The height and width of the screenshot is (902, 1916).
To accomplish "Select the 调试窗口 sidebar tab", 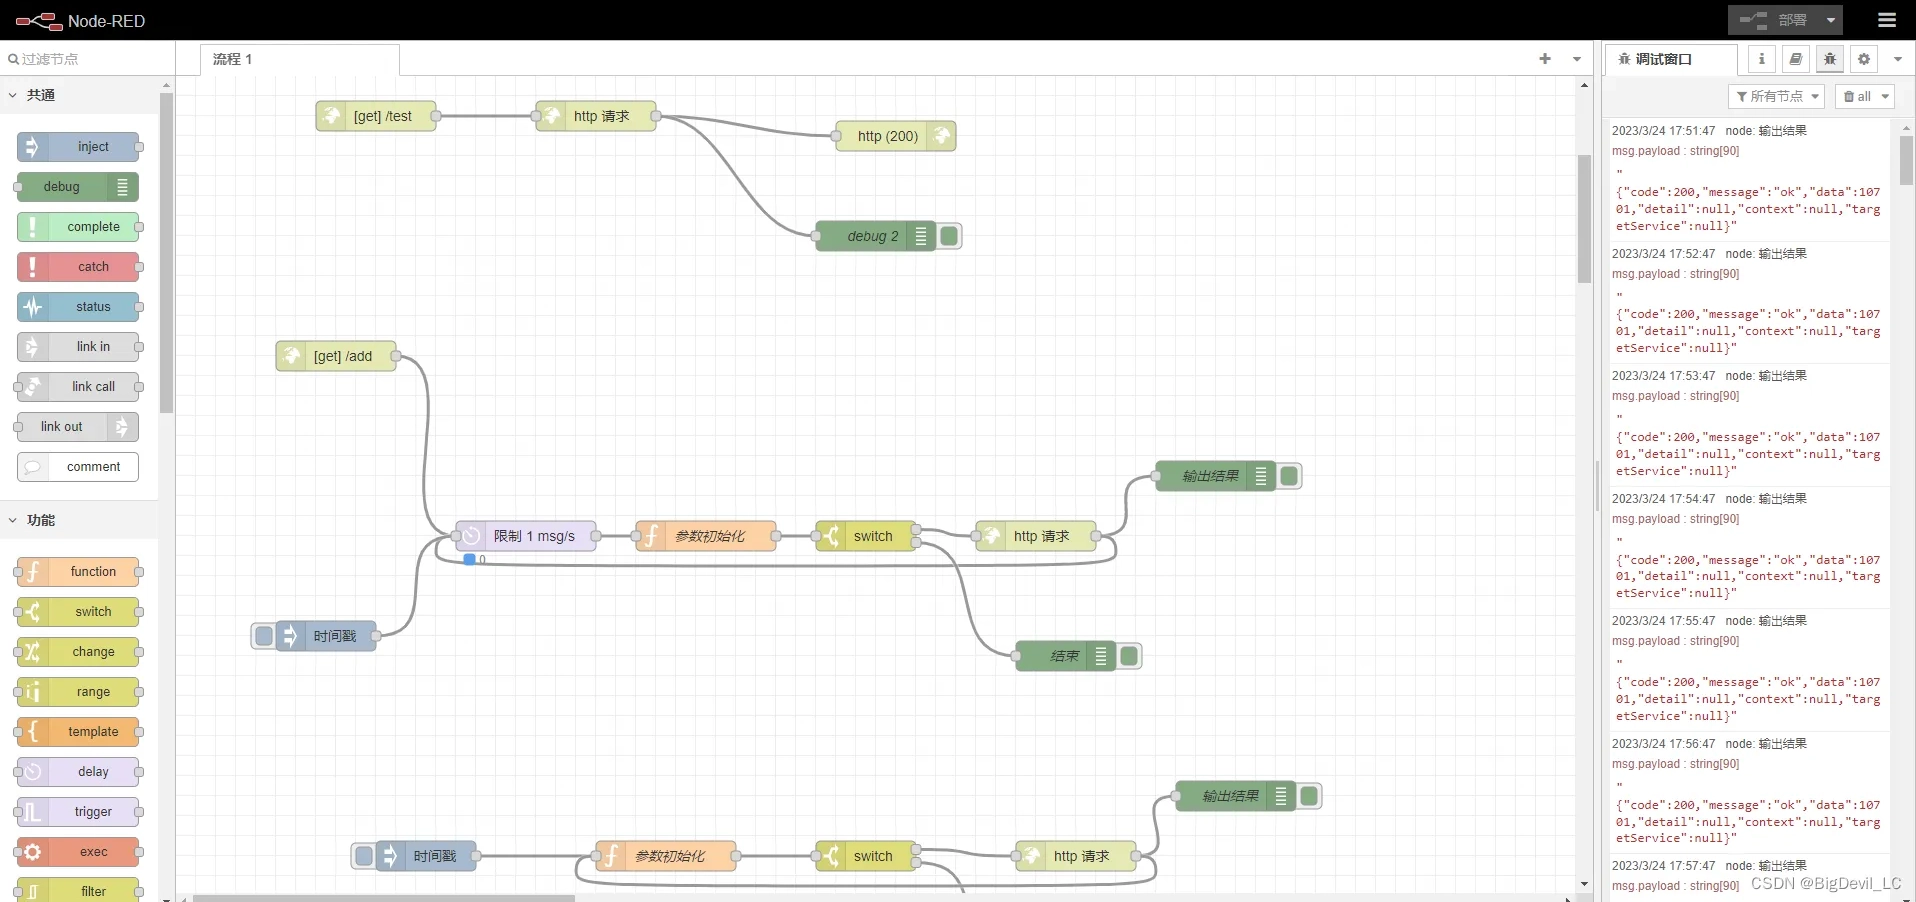I will 1671,60.
